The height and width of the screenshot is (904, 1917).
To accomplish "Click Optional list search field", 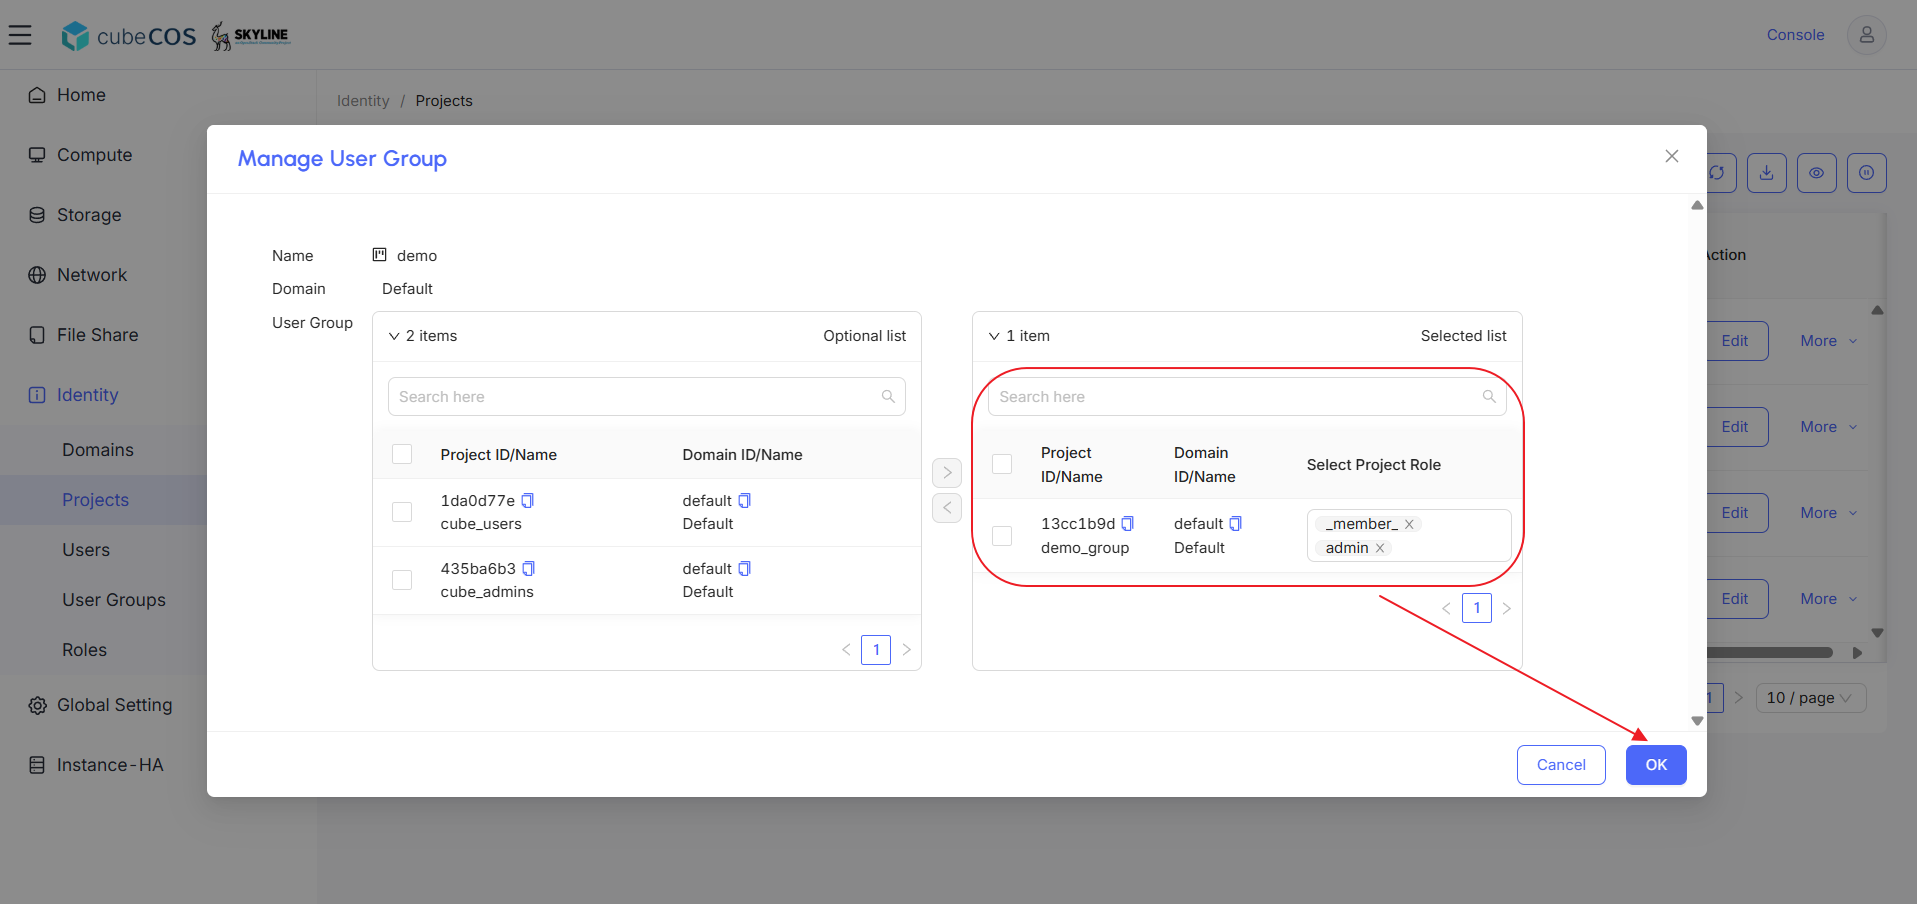I will [x=647, y=397].
